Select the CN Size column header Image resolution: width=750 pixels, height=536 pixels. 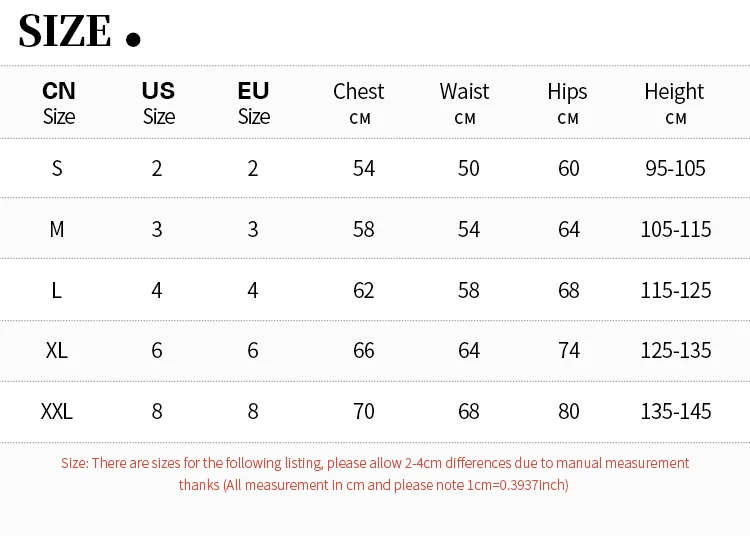pos(59,103)
